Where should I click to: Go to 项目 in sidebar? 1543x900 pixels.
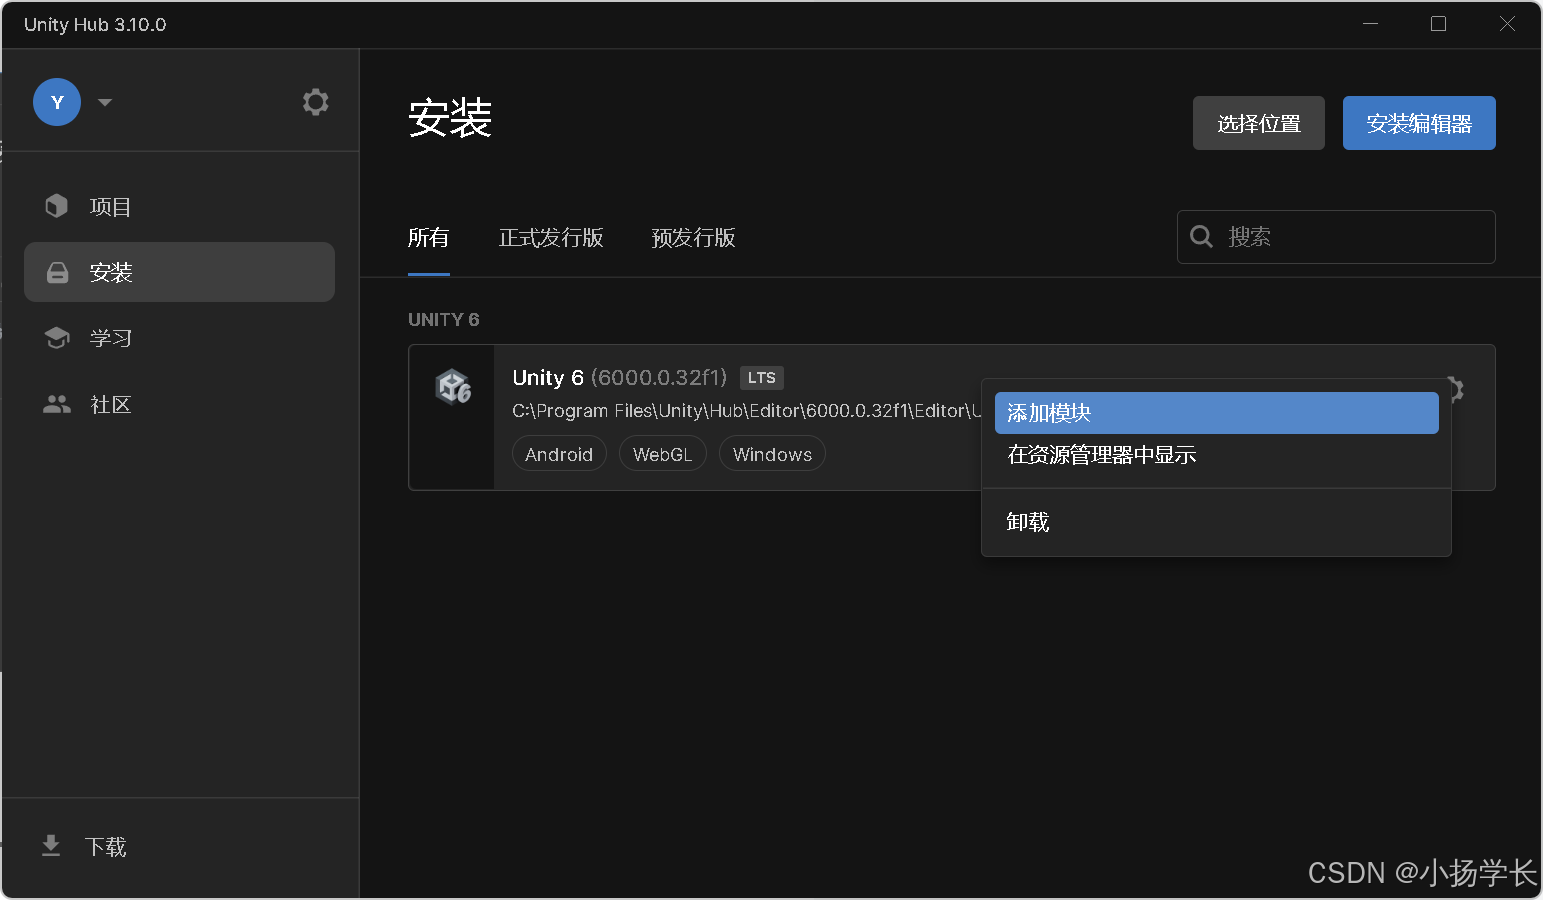pos(179,206)
